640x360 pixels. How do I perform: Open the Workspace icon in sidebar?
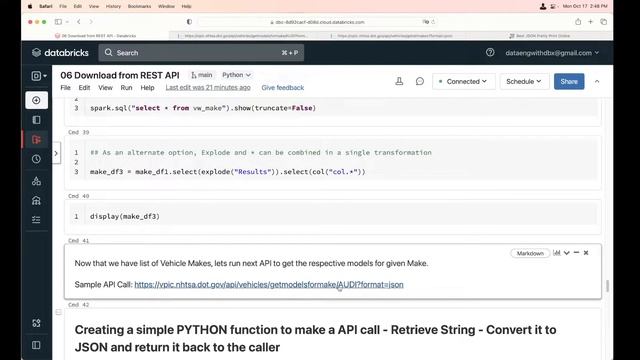point(36,120)
